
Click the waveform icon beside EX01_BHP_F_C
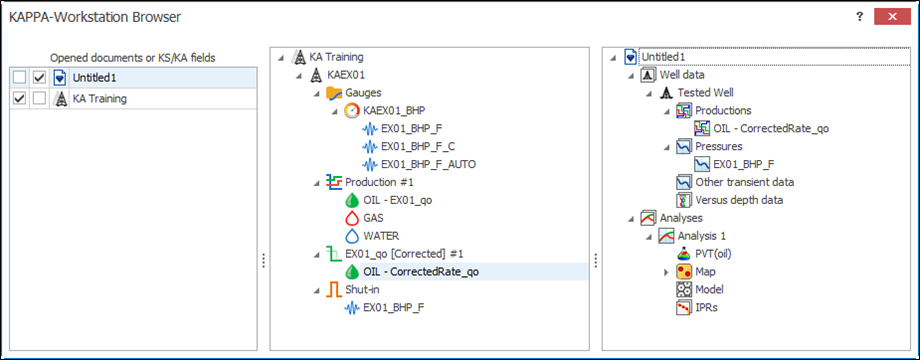pos(370,146)
